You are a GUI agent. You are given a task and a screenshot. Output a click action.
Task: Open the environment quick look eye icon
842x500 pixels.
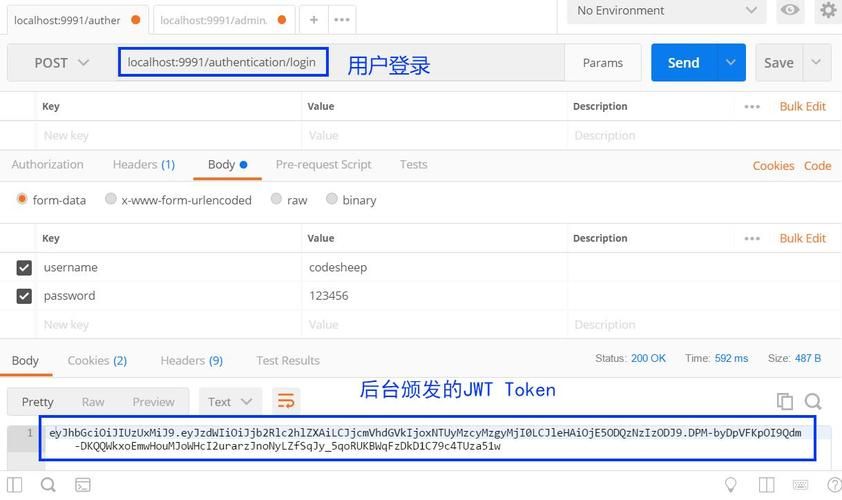[790, 10]
